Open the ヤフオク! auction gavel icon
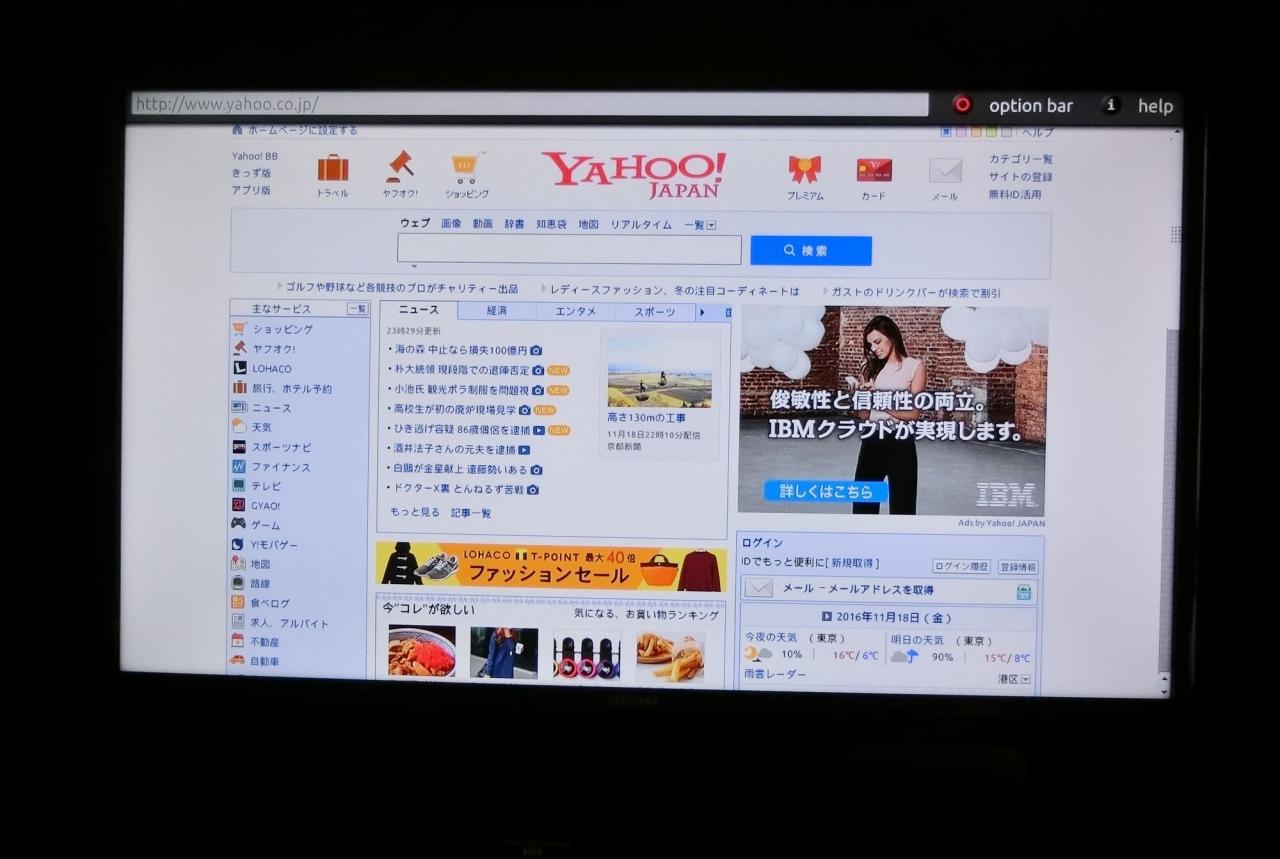 pyautogui.click(x=400, y=166)
